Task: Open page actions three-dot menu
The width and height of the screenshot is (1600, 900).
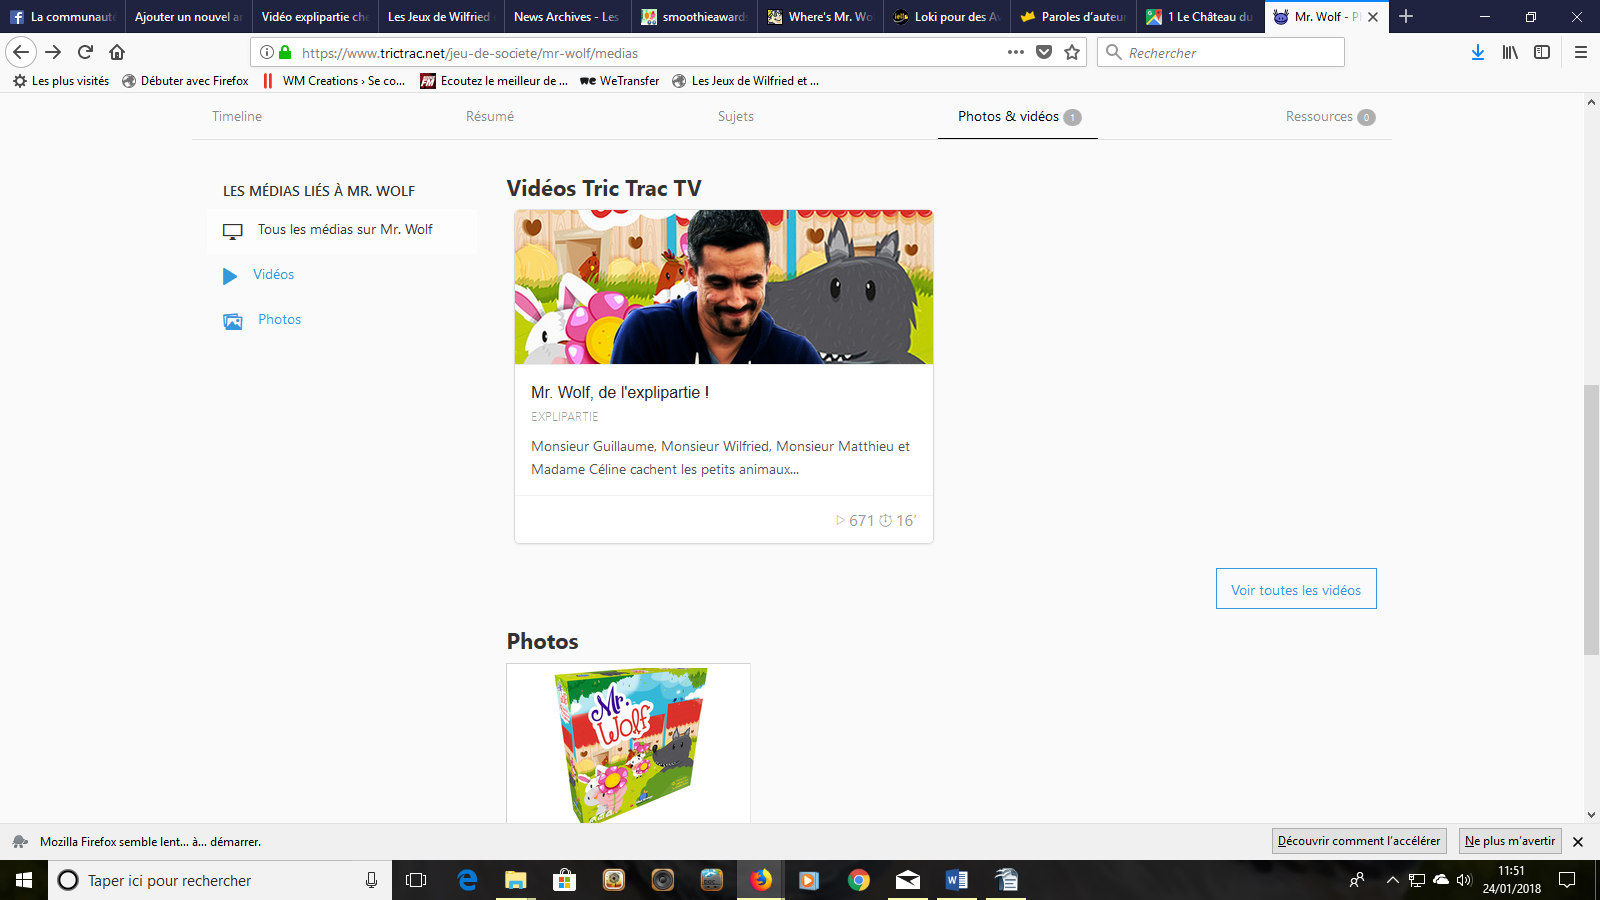Action: coord(1016,52)
